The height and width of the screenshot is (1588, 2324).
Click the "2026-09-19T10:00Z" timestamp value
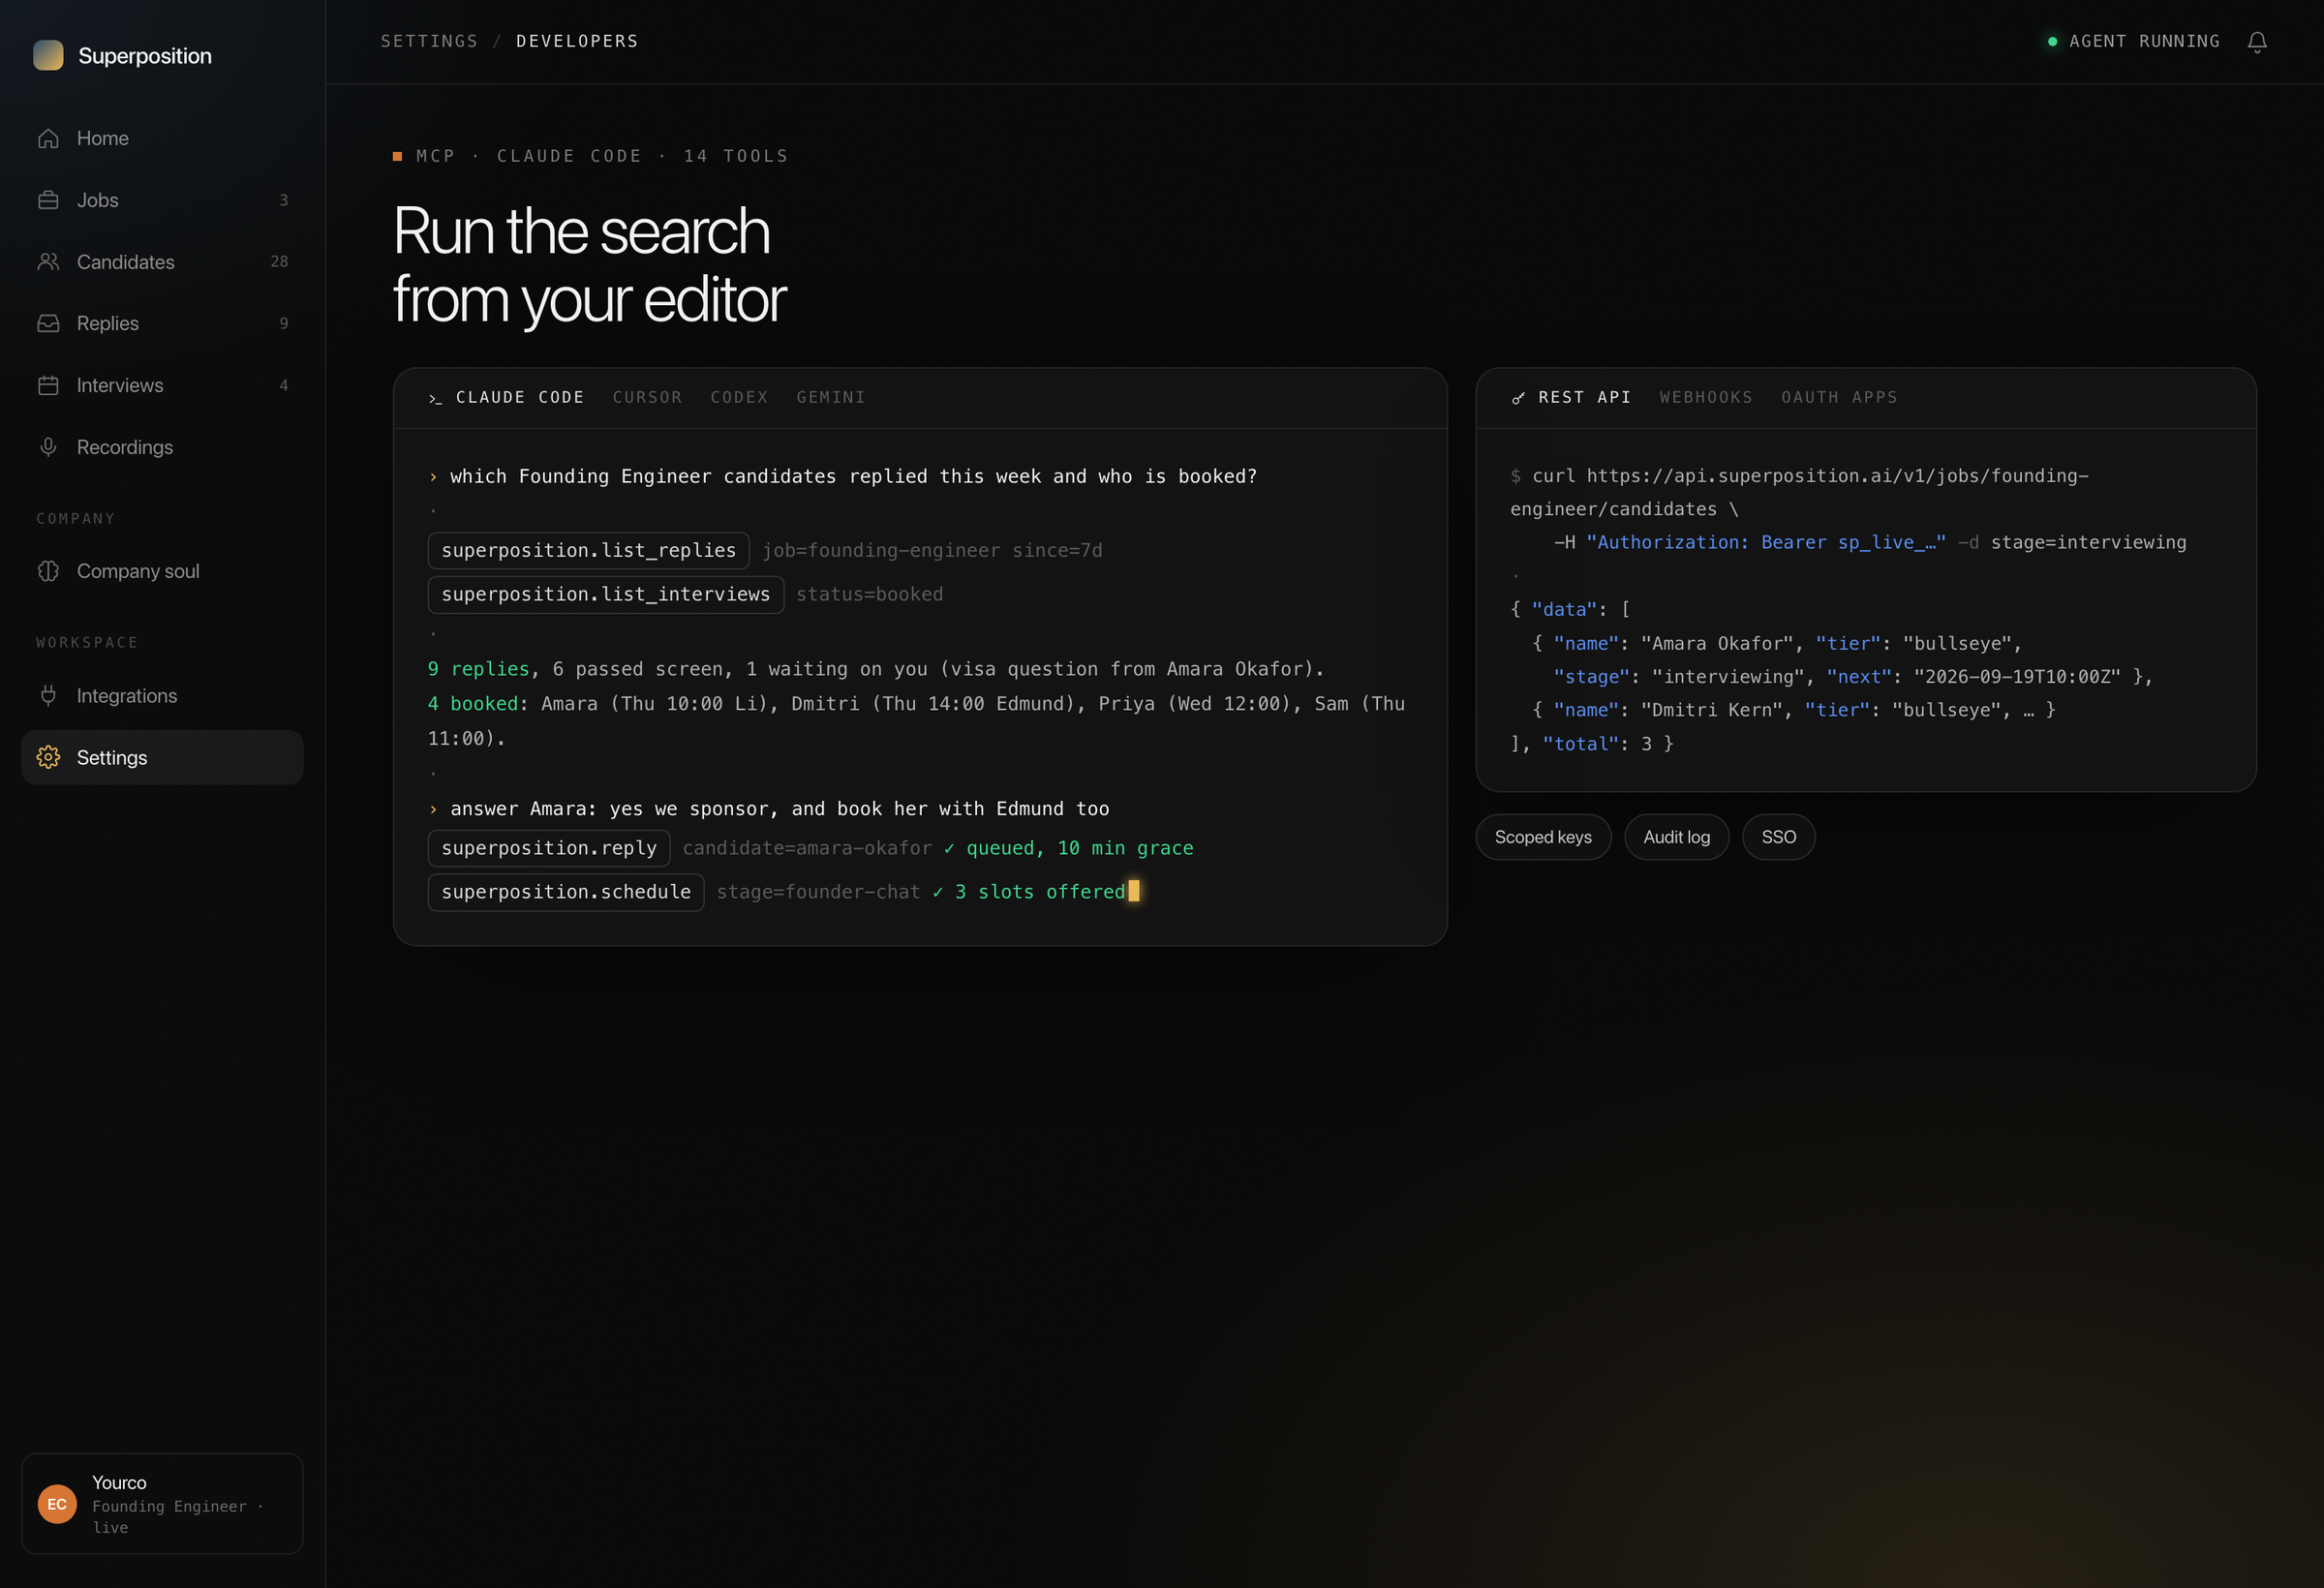point(2017,677)
